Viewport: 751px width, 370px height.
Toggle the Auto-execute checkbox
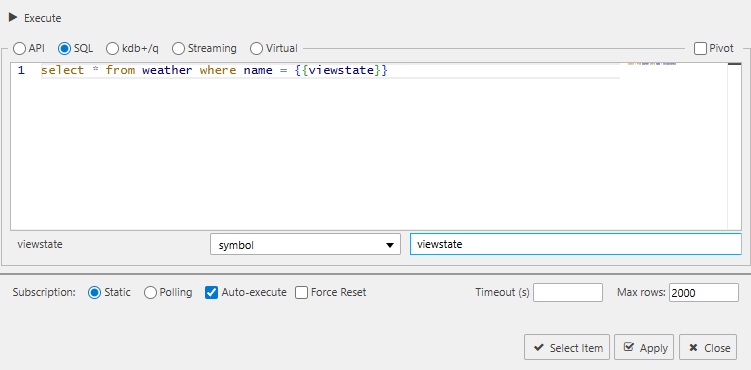point(211,292)
